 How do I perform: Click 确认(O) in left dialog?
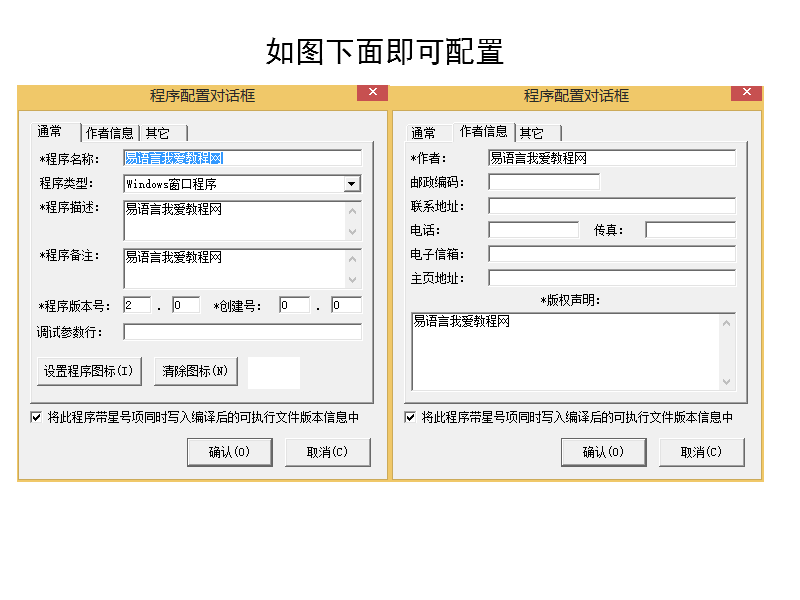pos(230,452)
